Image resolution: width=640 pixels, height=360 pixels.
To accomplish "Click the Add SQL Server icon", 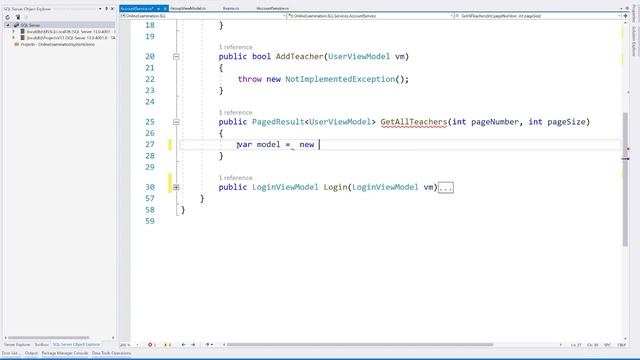I will pos(18,17).
